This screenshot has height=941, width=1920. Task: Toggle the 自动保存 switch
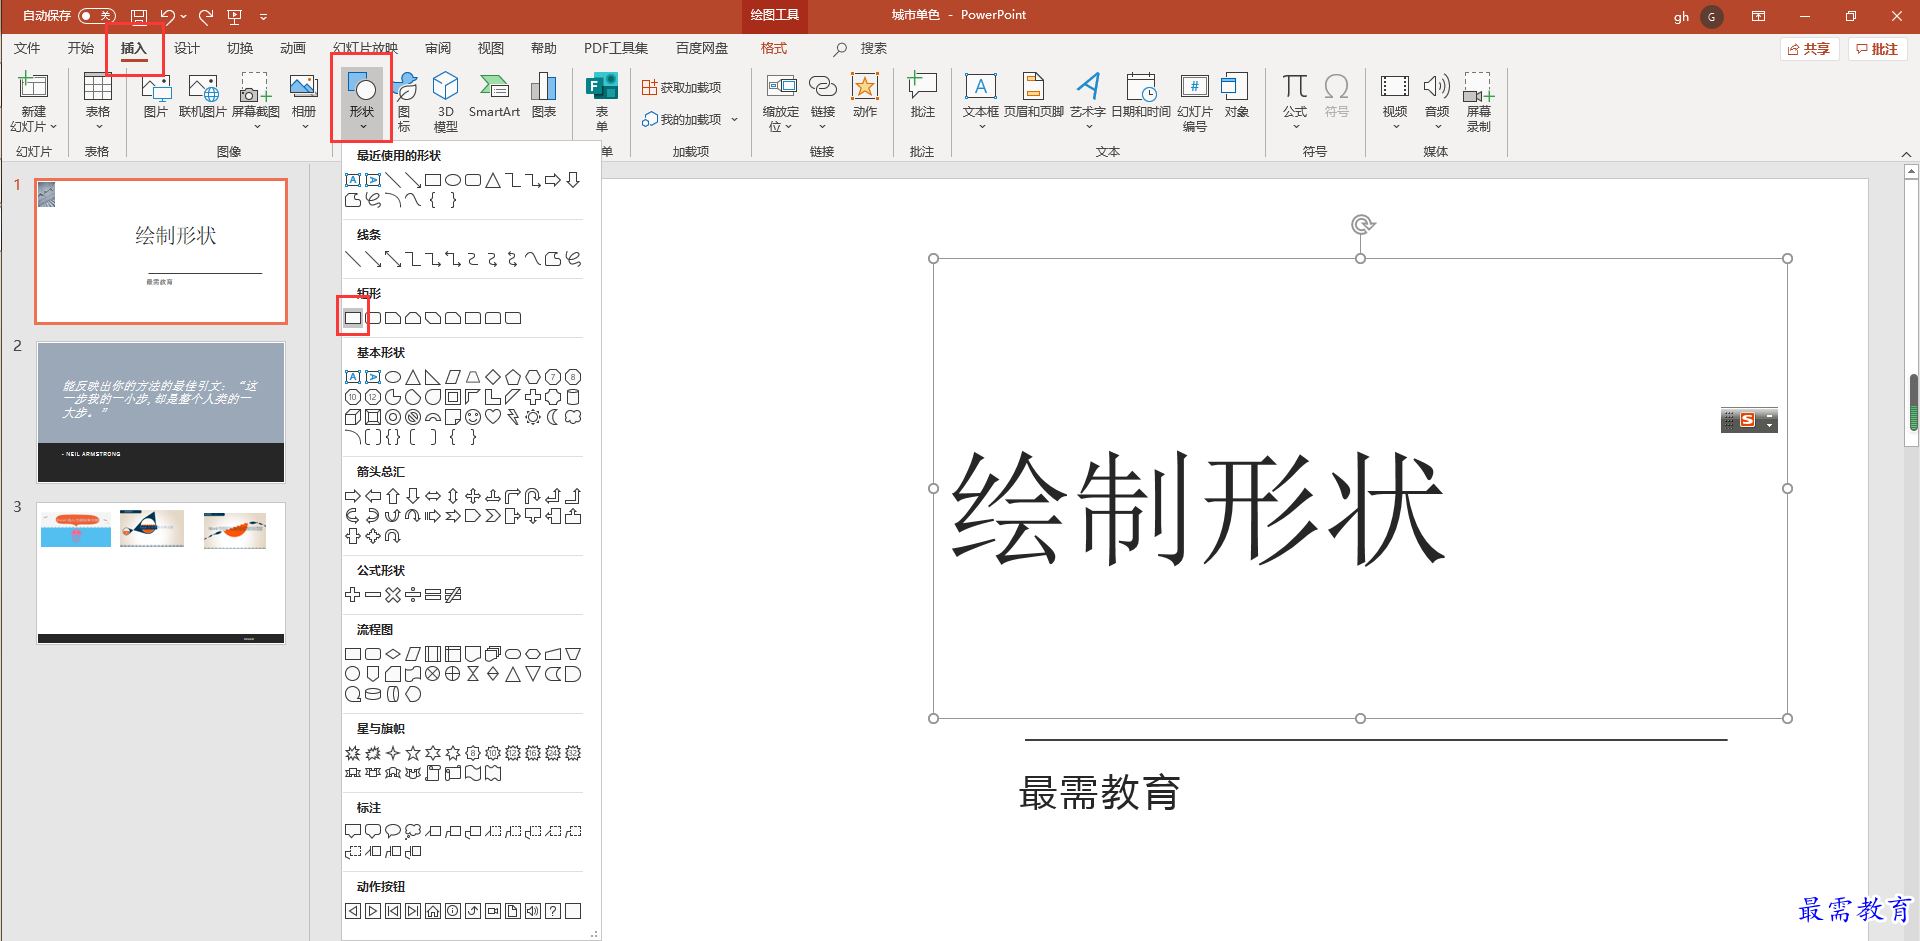tap(97, 16)
